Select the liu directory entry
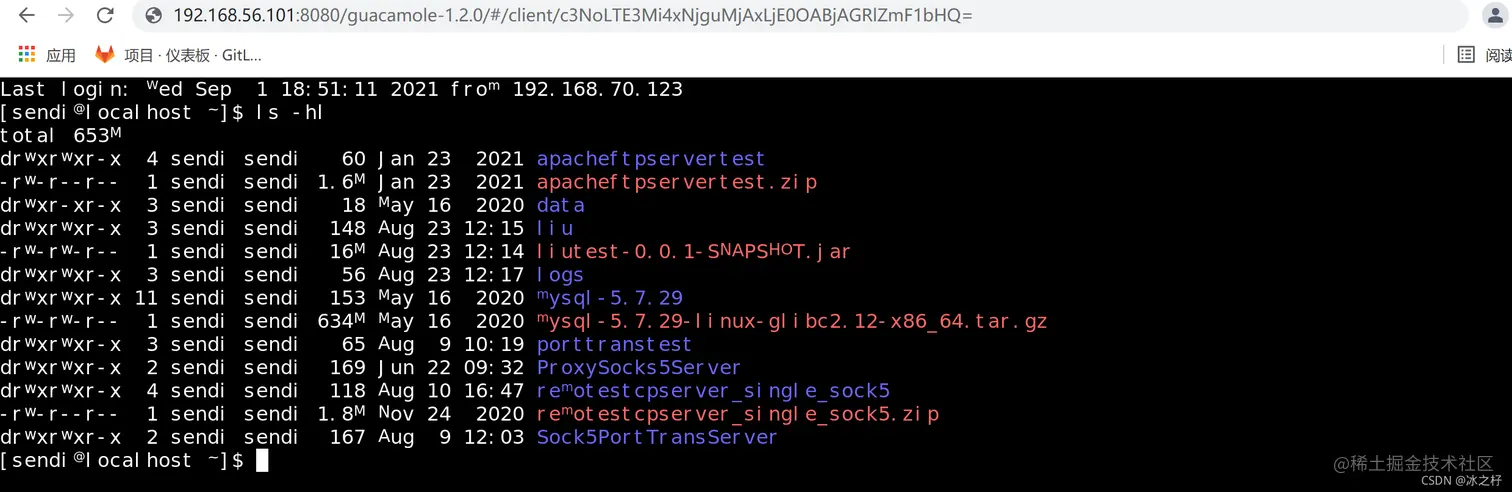Image resolution: width=1512 pixels, height=492 pixels. 555,228
